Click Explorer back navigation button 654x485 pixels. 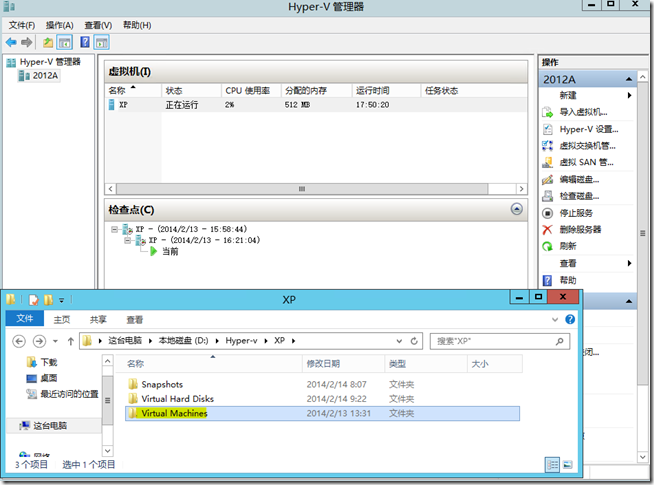tap(19, 341)
